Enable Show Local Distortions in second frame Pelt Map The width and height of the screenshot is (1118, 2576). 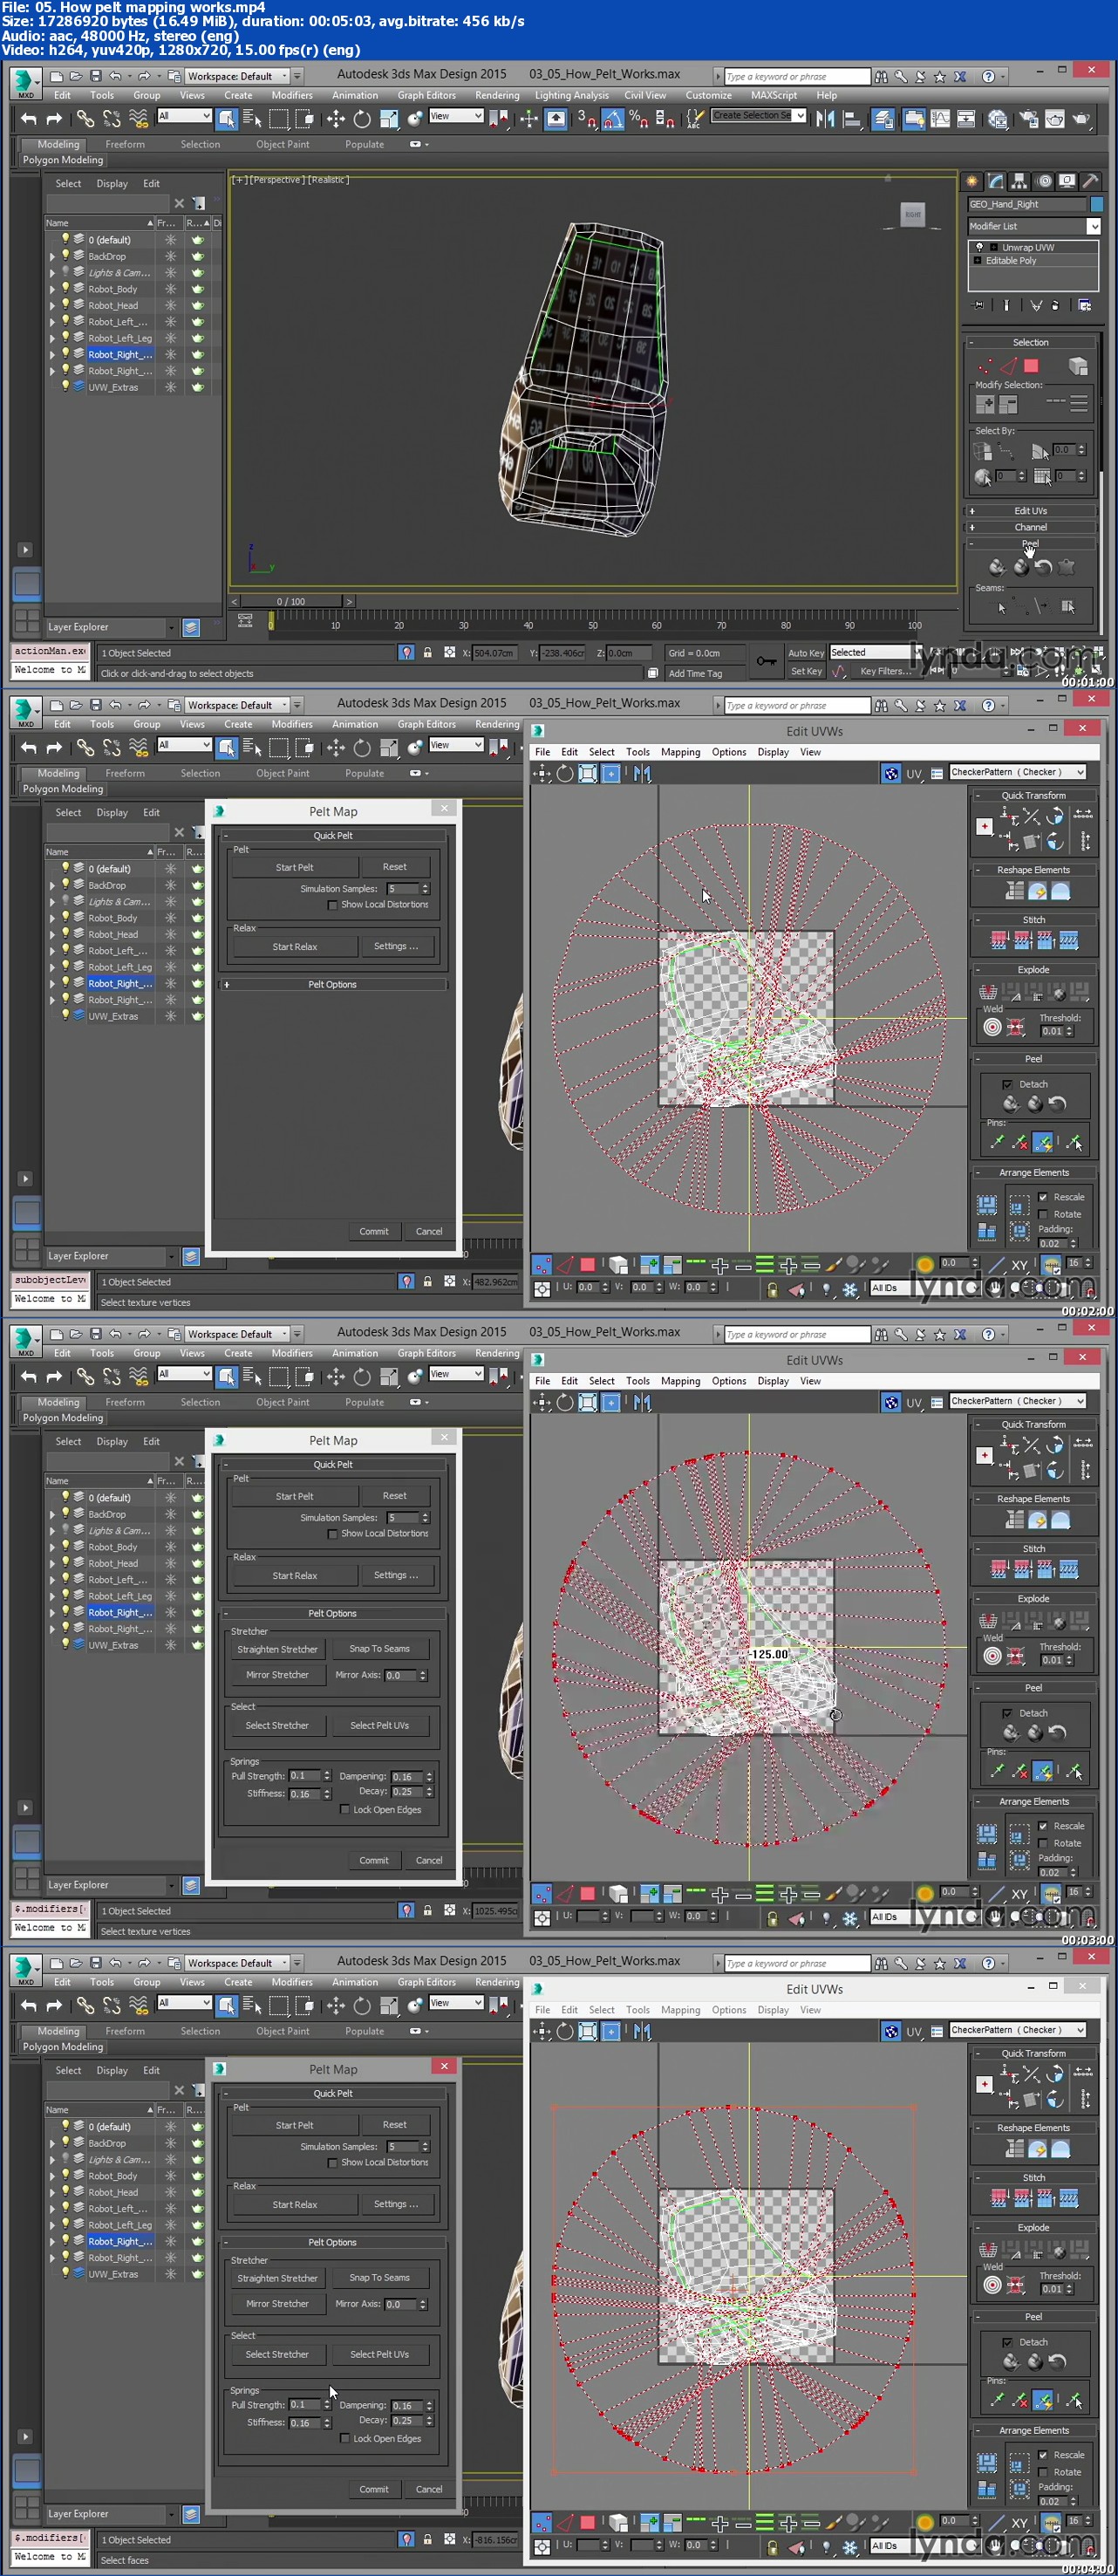tap(332, 905)
